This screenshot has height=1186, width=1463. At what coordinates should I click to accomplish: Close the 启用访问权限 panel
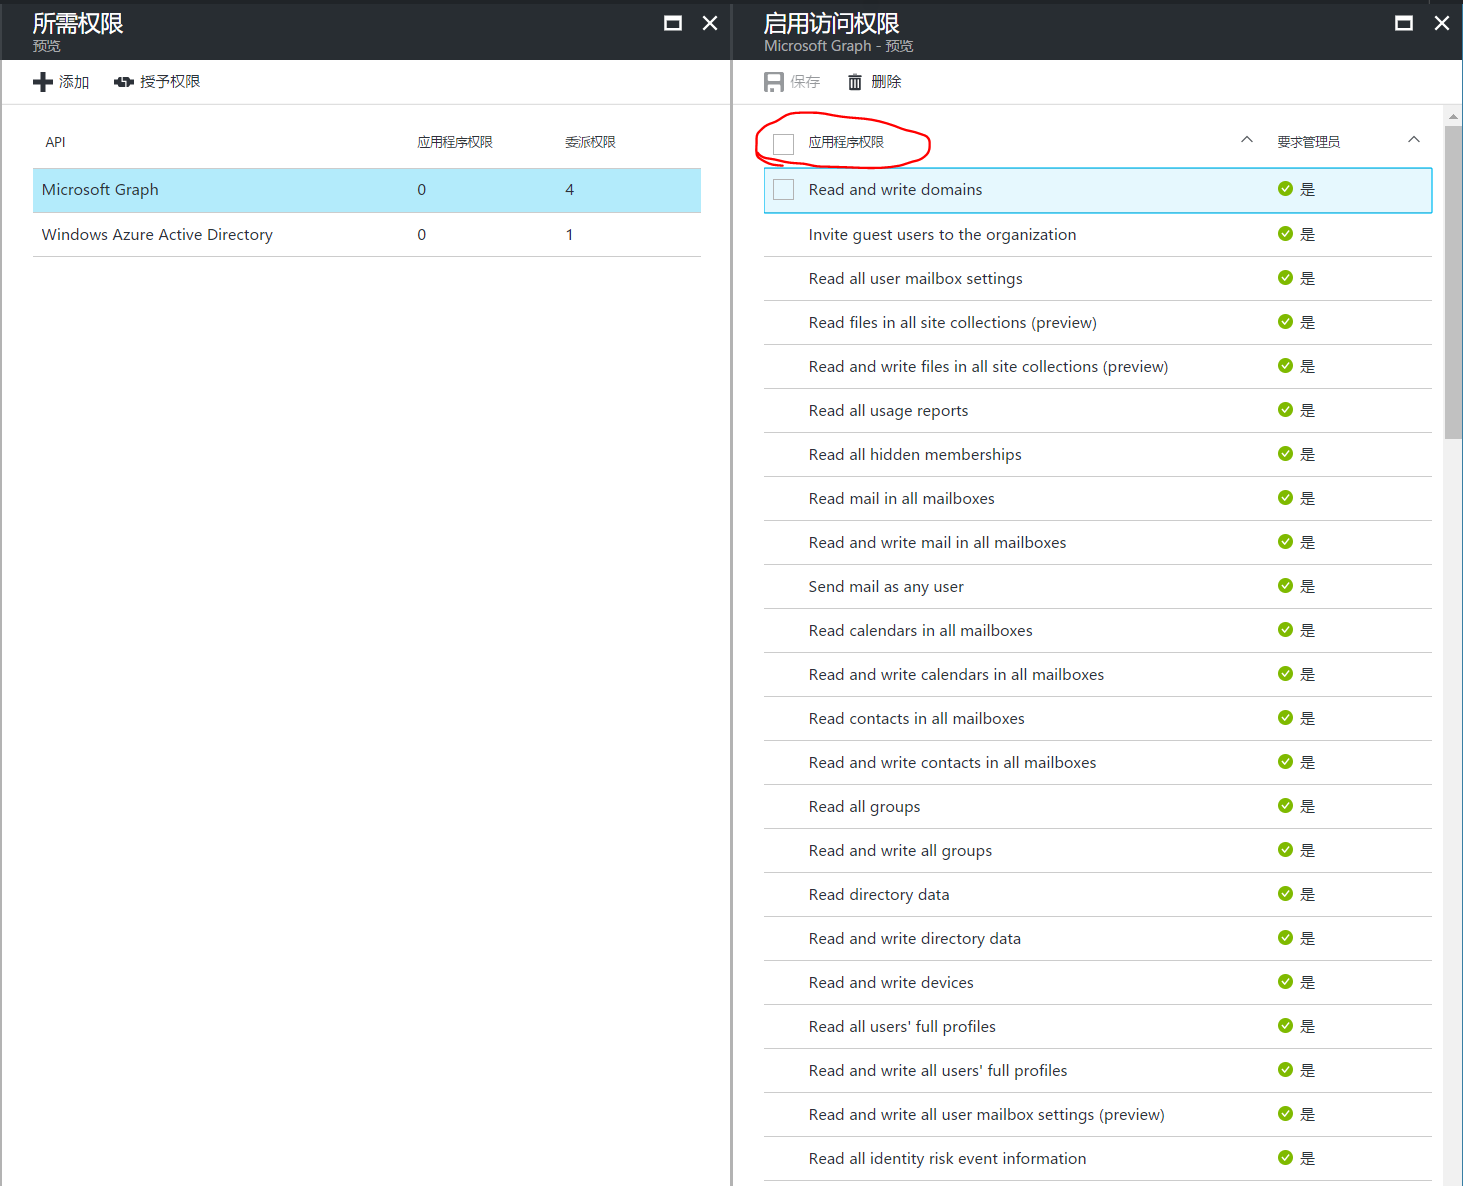point(1441,23)
